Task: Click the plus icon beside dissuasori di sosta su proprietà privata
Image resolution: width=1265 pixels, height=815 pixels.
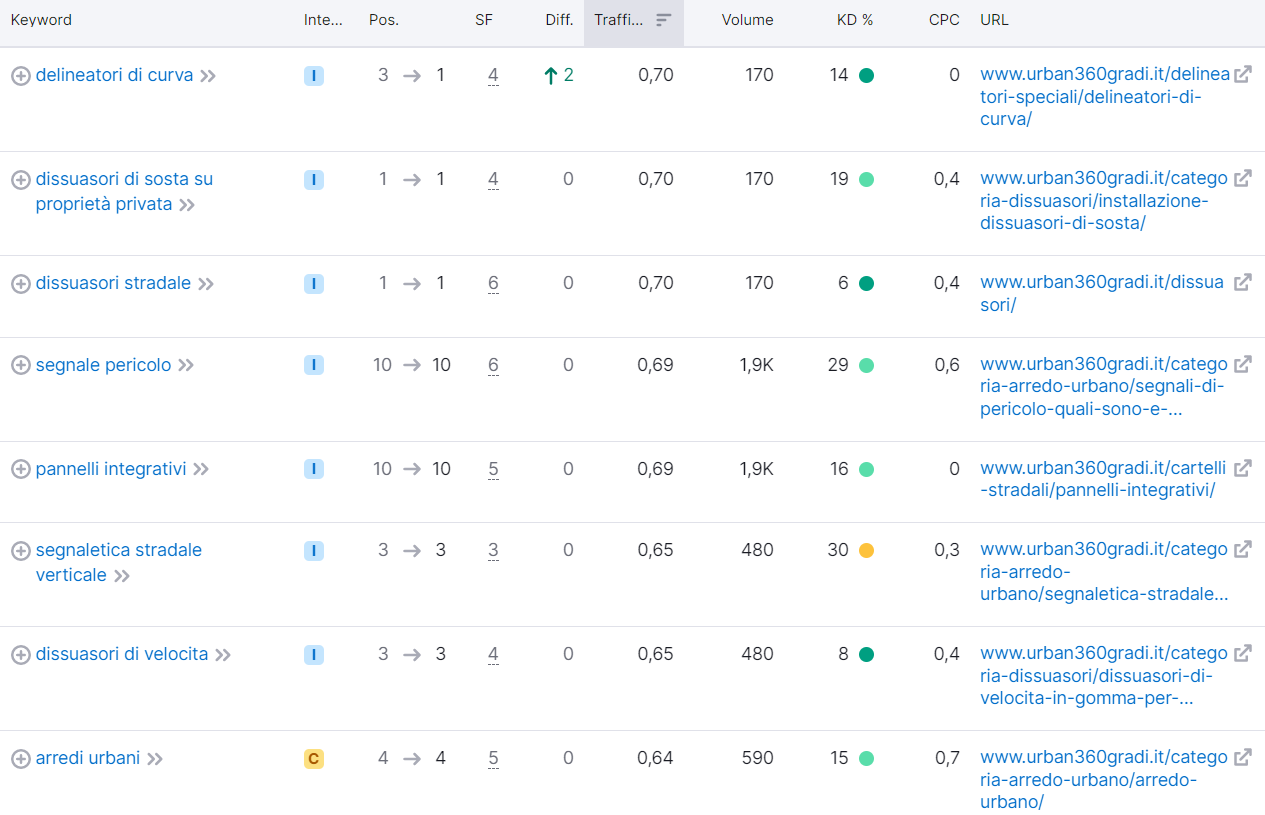Action: pos(20,180)
